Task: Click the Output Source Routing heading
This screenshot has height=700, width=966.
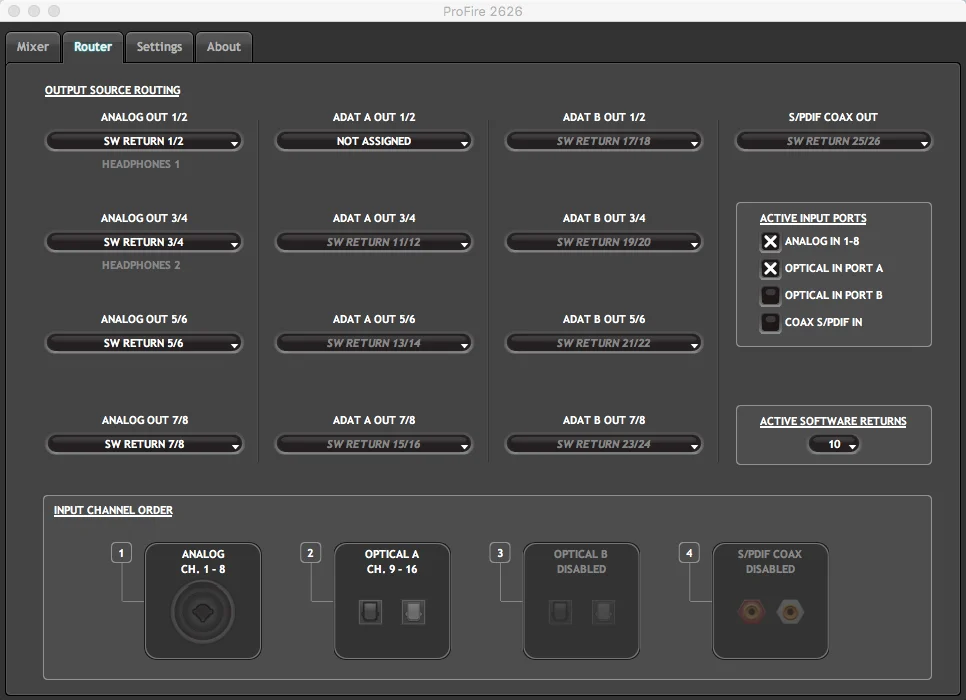Action: (113, 91)
